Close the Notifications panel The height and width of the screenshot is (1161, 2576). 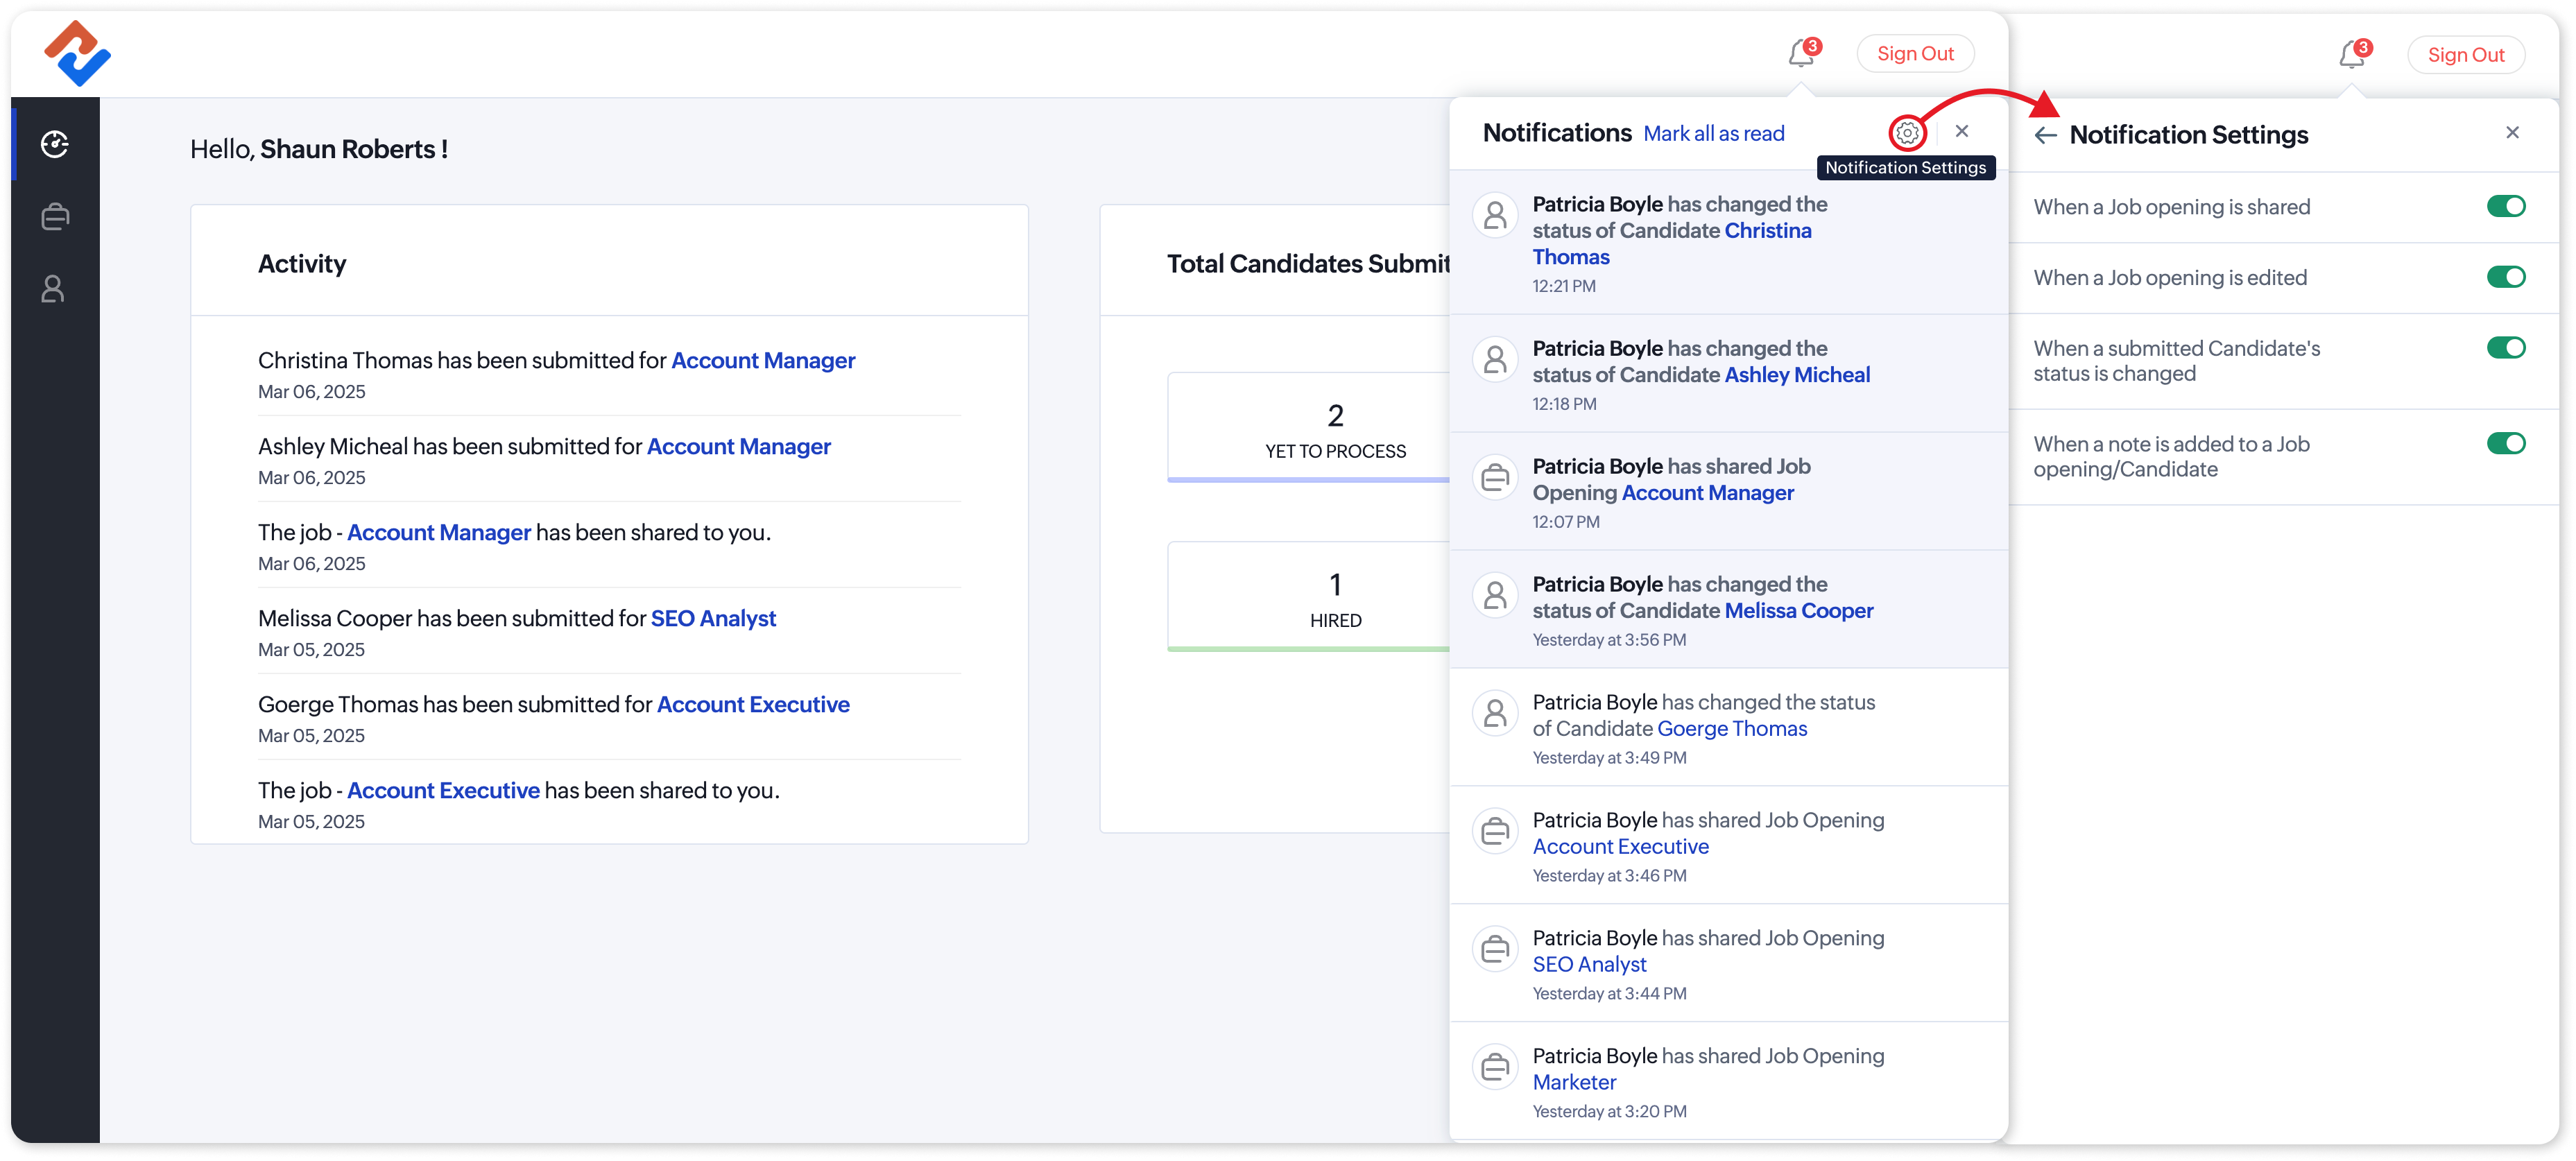pos(1961,131)
